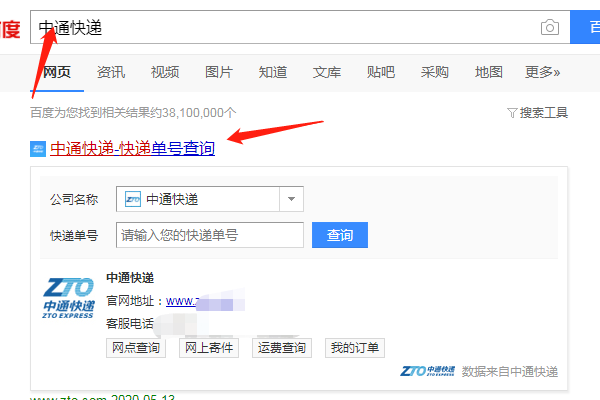Switch to the 文库 tab

point(327,72)
